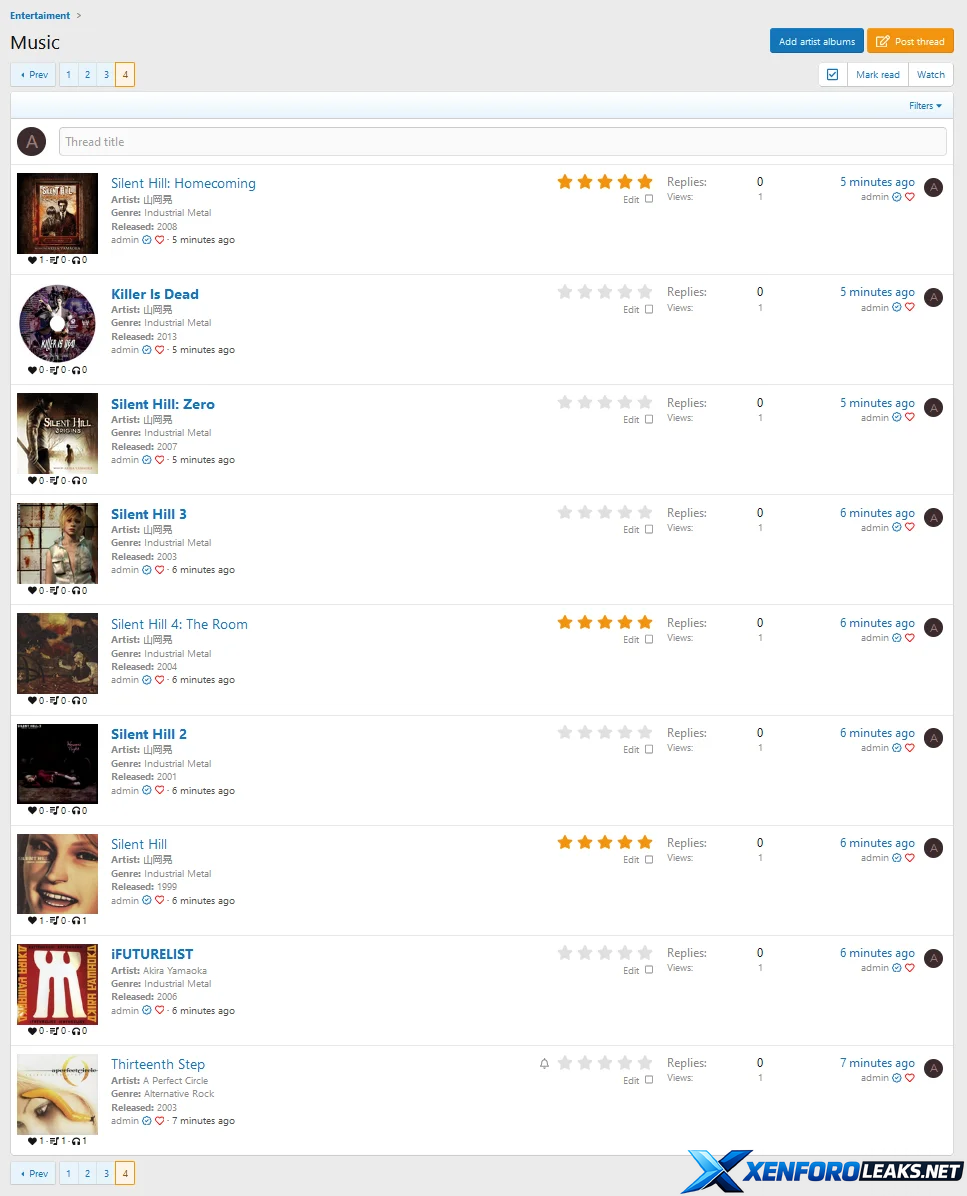Go to the previous page using the top Prev button
The height and width of the screenshot is (1196, 967).
[34, 75]
